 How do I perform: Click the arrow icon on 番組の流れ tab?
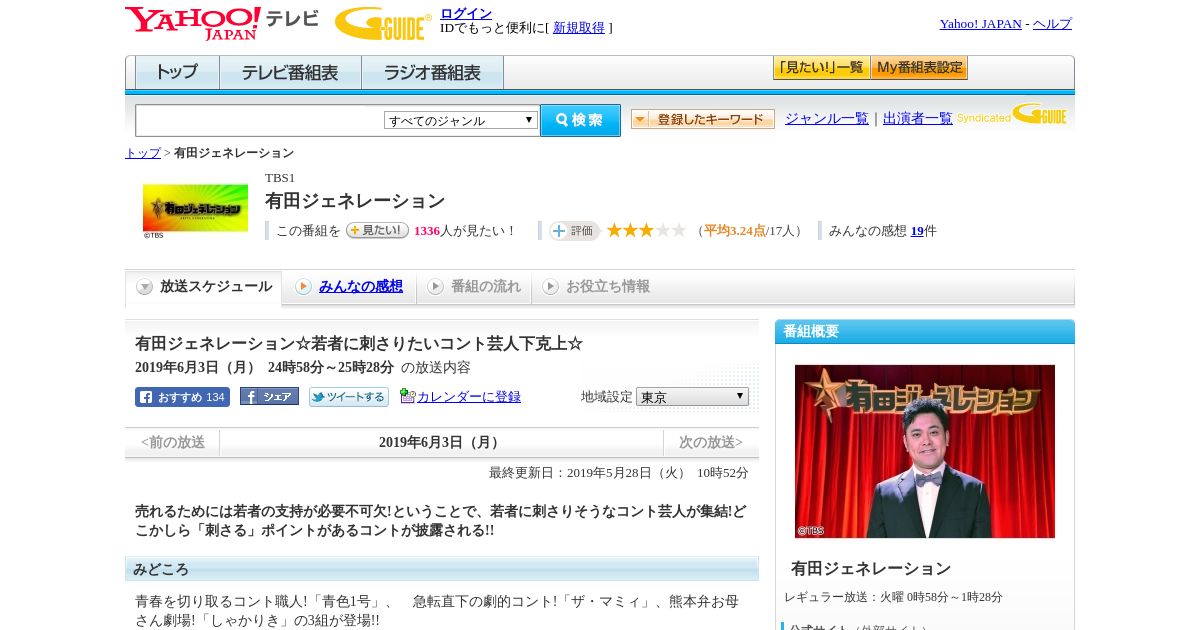tap(435, 287)
